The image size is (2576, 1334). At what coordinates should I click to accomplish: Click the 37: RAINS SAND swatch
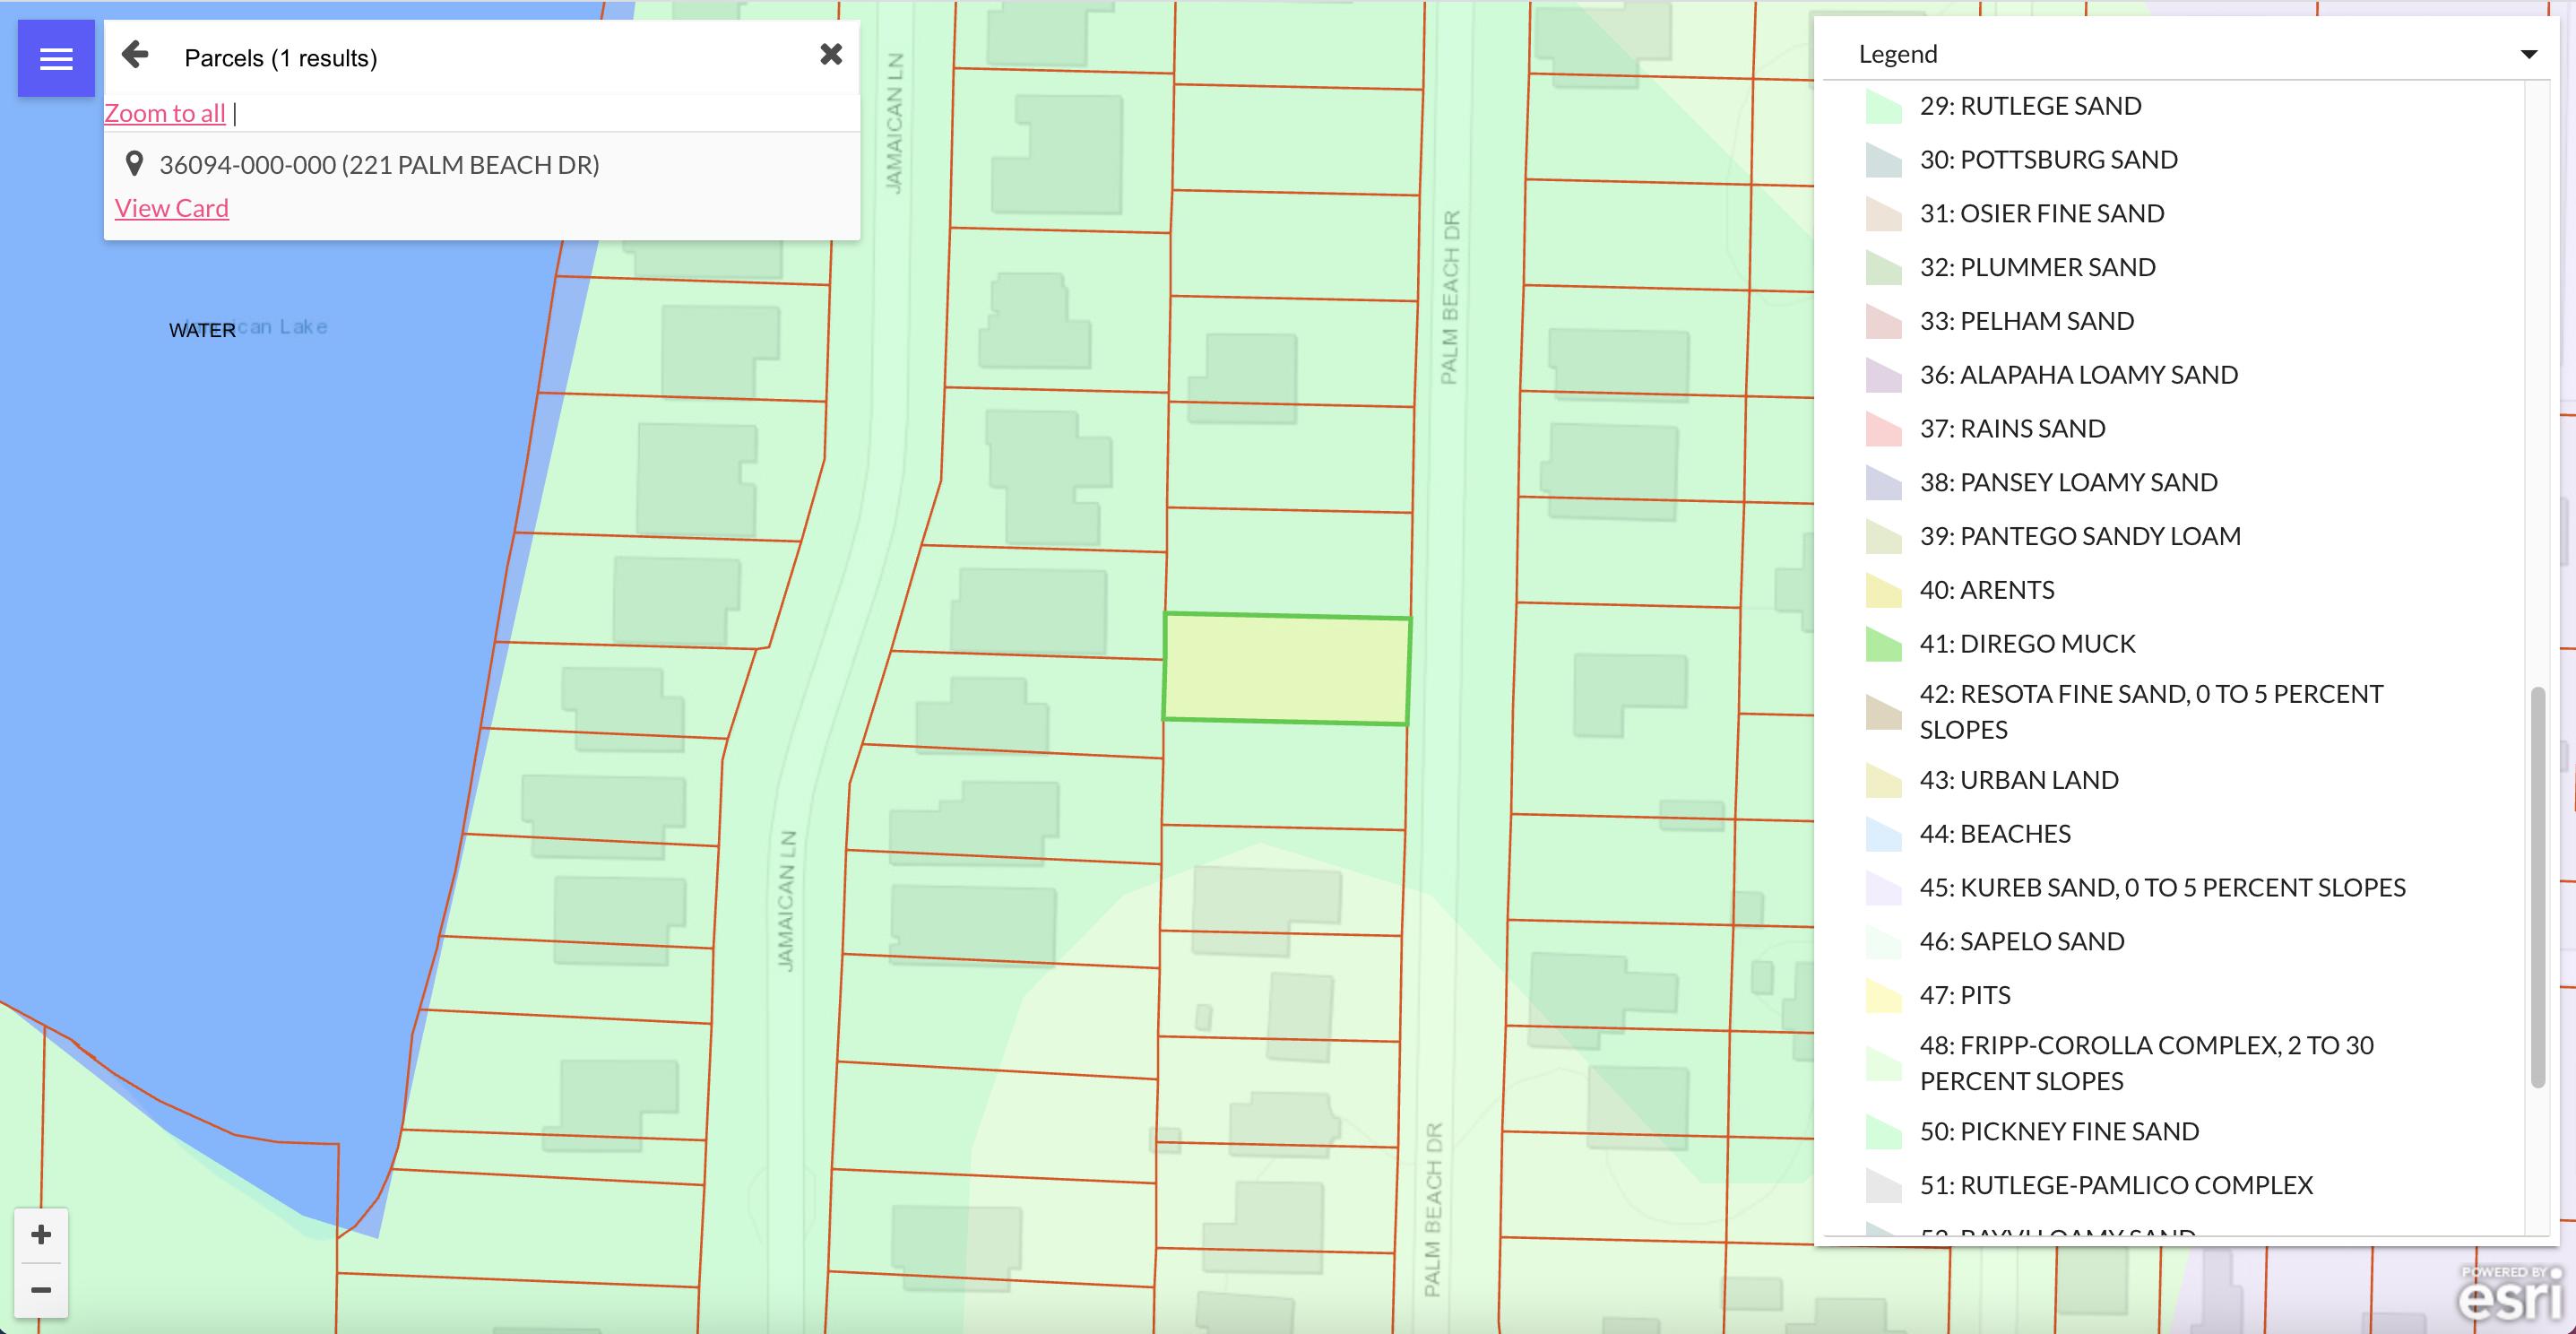click(x=1883, y=429)
